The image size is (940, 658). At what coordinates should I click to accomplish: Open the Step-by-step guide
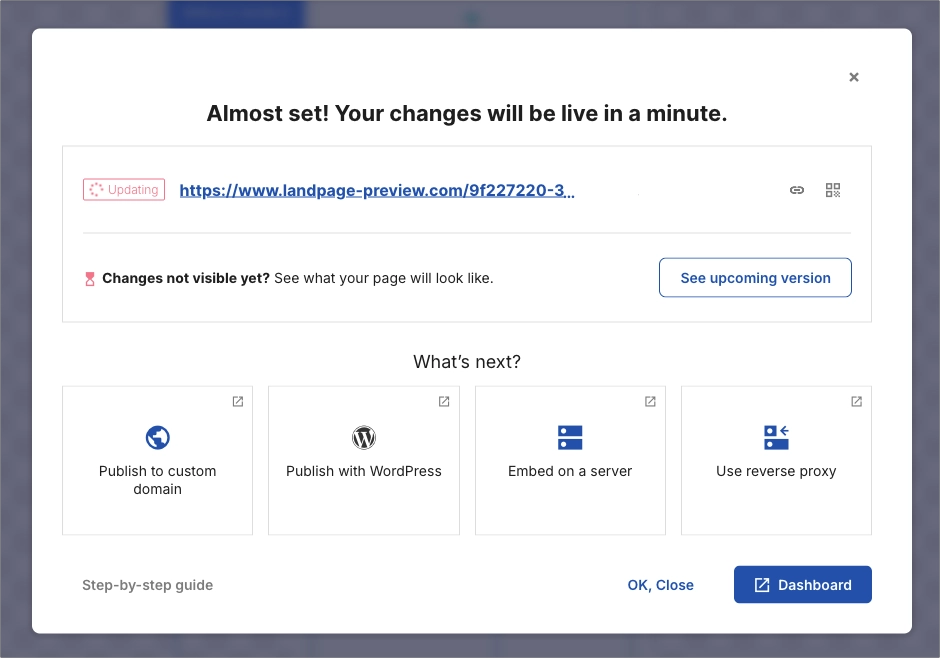coord(147,585)
